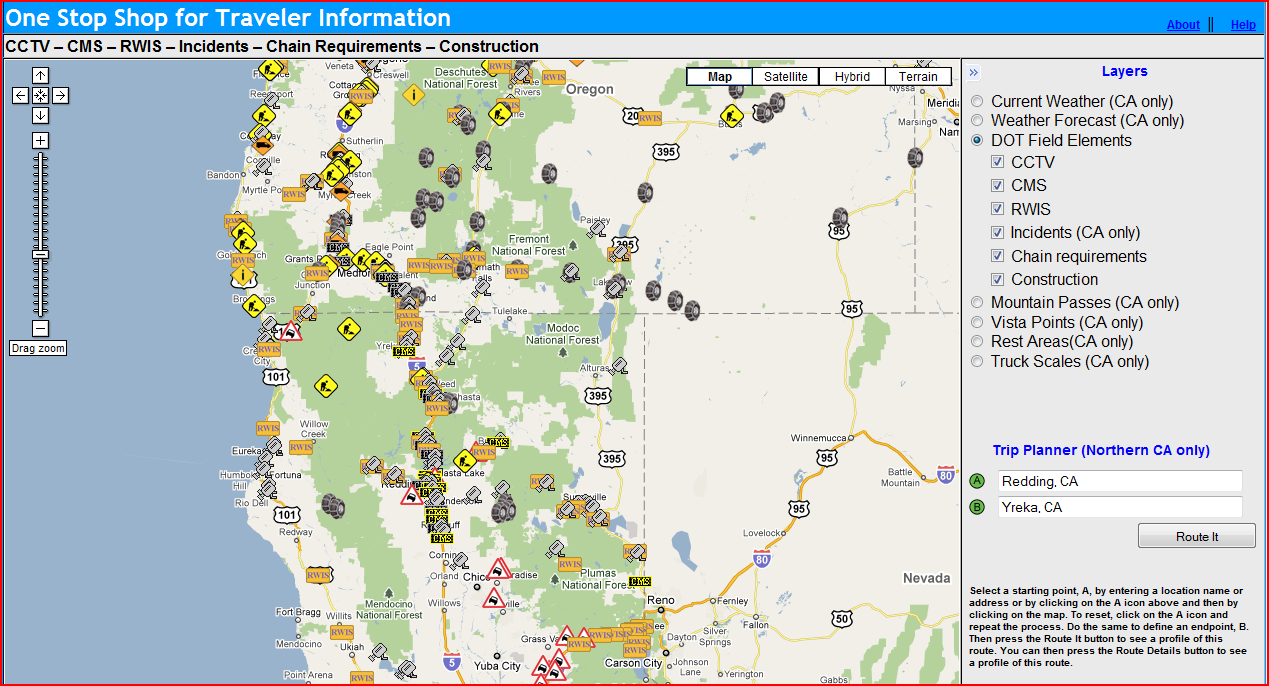Image resolution: width=1269 pixels, height=686 pixels.
Task: Zoom in using the plus button
Action: click(40, 140)
